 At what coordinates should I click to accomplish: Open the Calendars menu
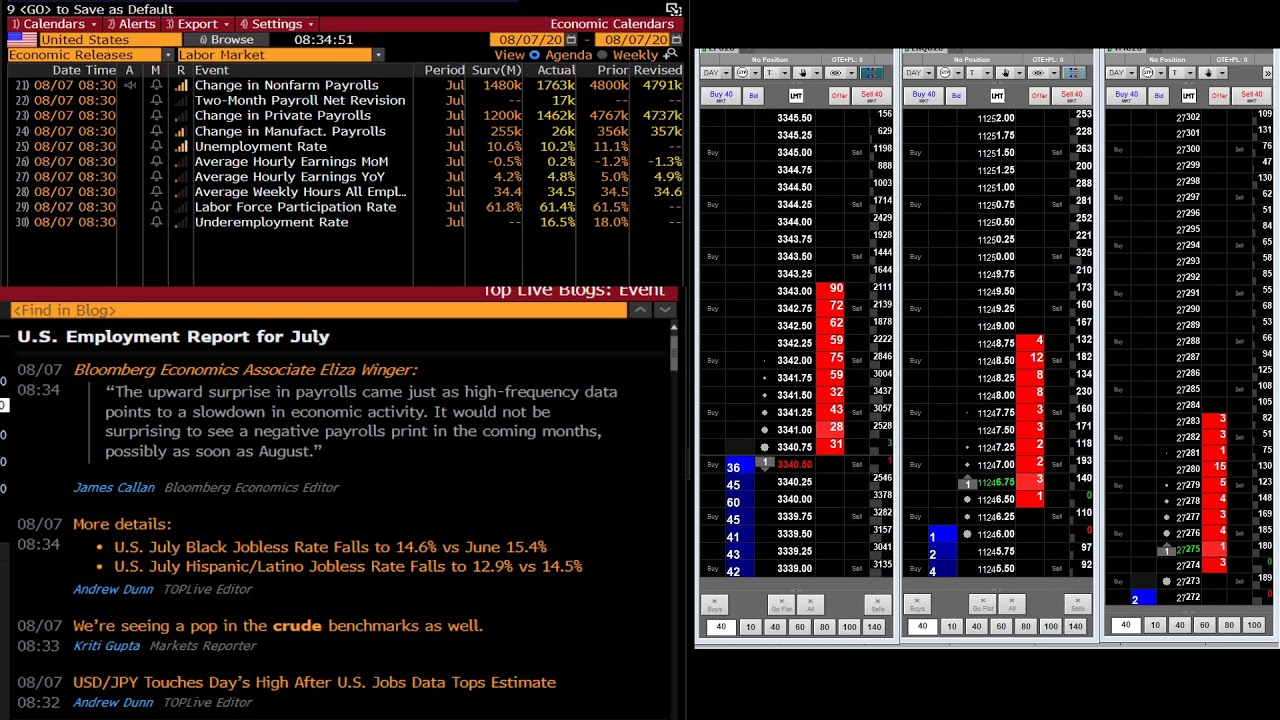[53, 24]
